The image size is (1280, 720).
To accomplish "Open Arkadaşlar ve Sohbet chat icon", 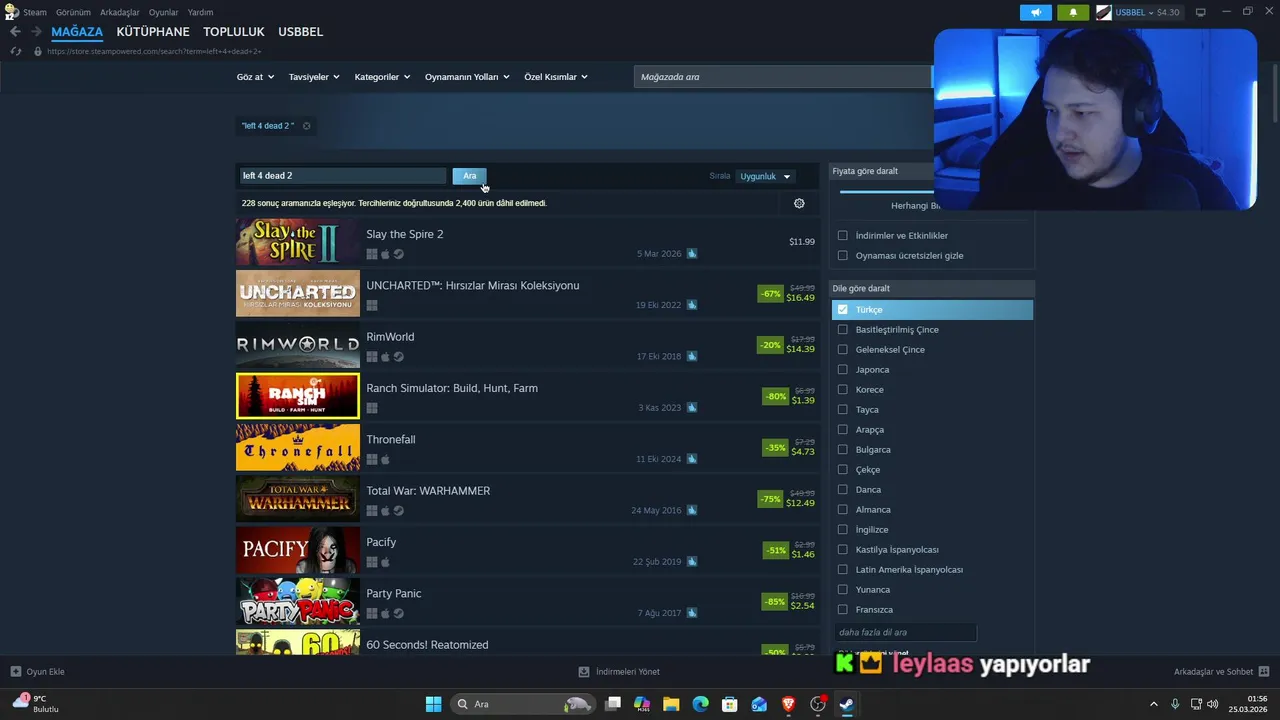I will [1264, 671].
